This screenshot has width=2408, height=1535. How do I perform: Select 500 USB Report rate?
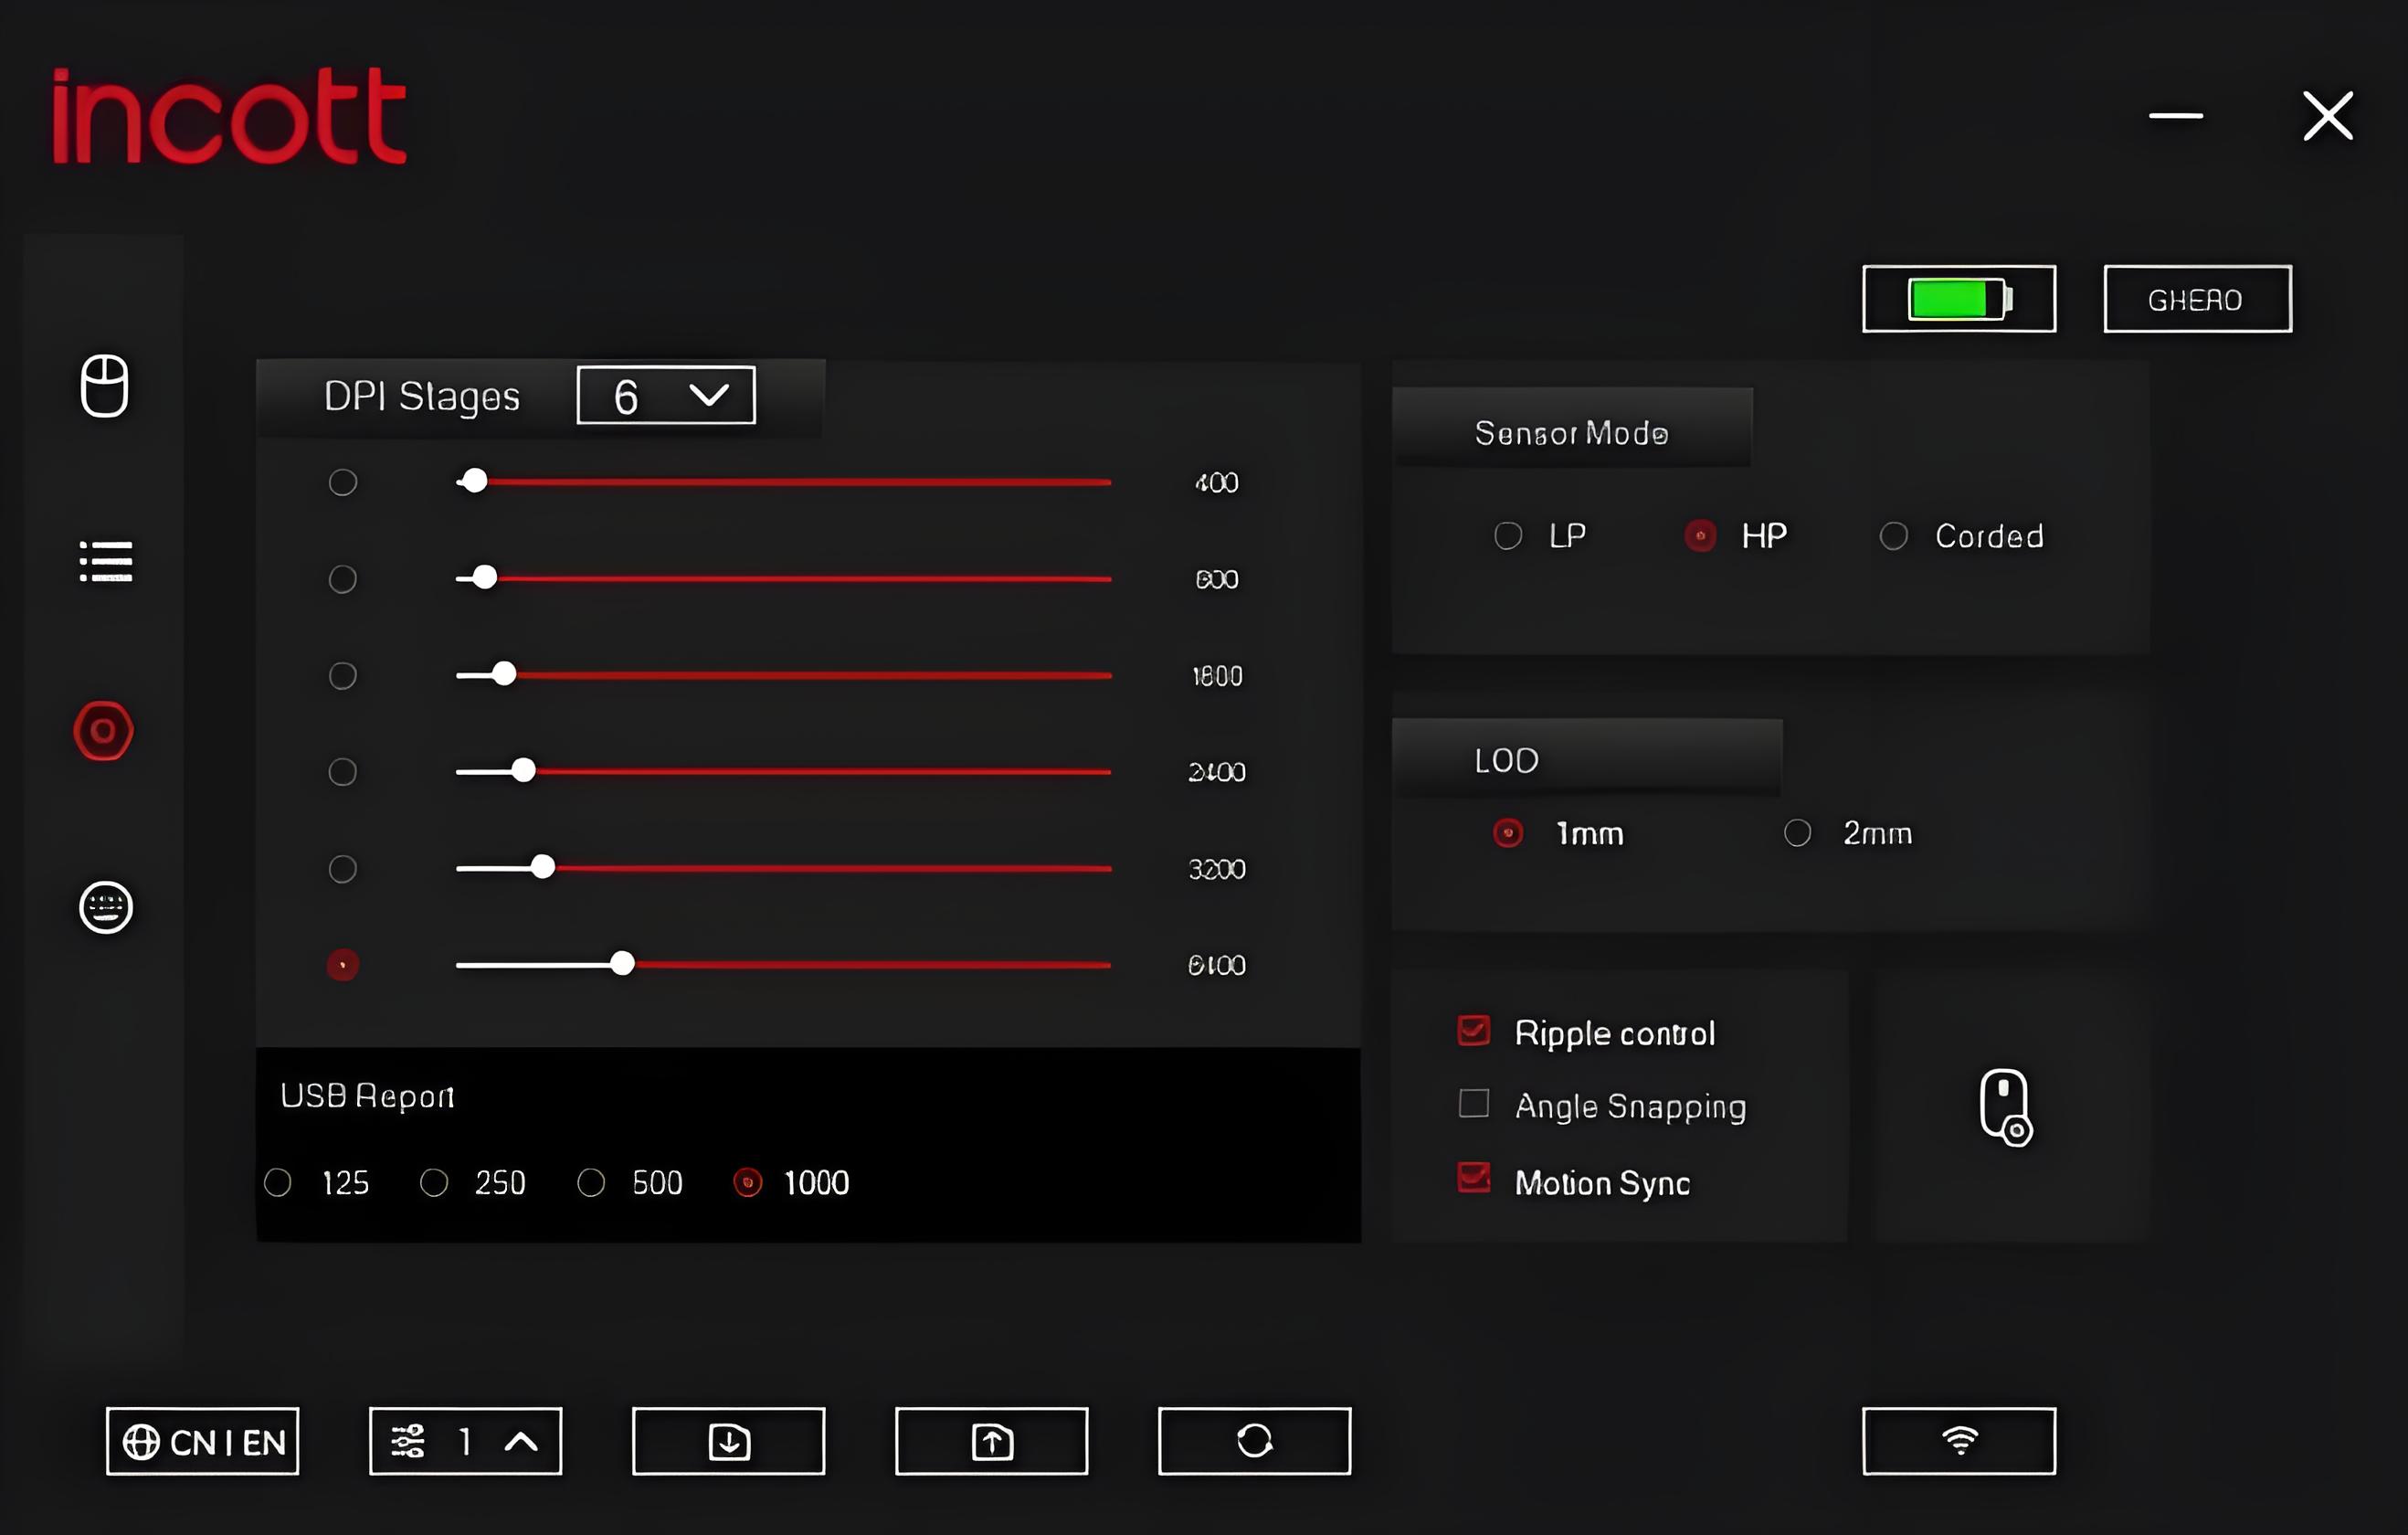coord(591,1182)
